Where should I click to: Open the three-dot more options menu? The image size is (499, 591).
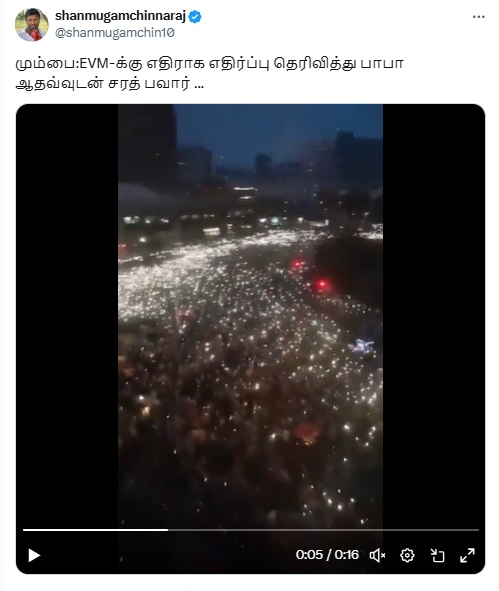tap(479, 17)
